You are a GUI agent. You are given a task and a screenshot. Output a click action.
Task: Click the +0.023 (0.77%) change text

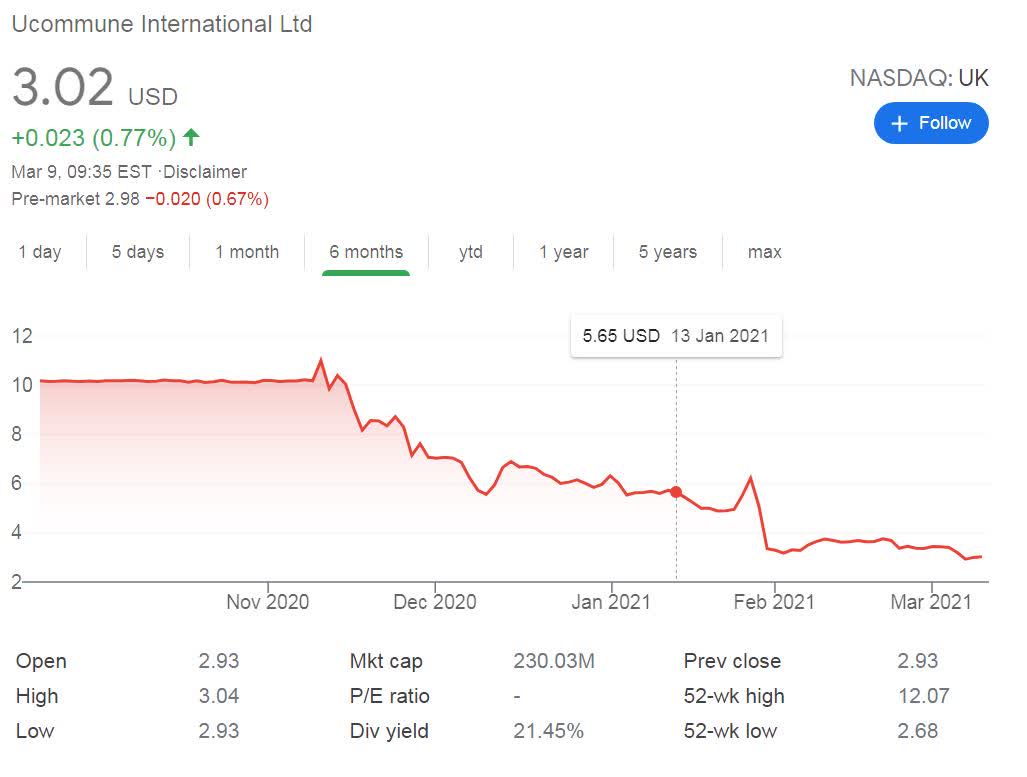click(x=94, y=138)
